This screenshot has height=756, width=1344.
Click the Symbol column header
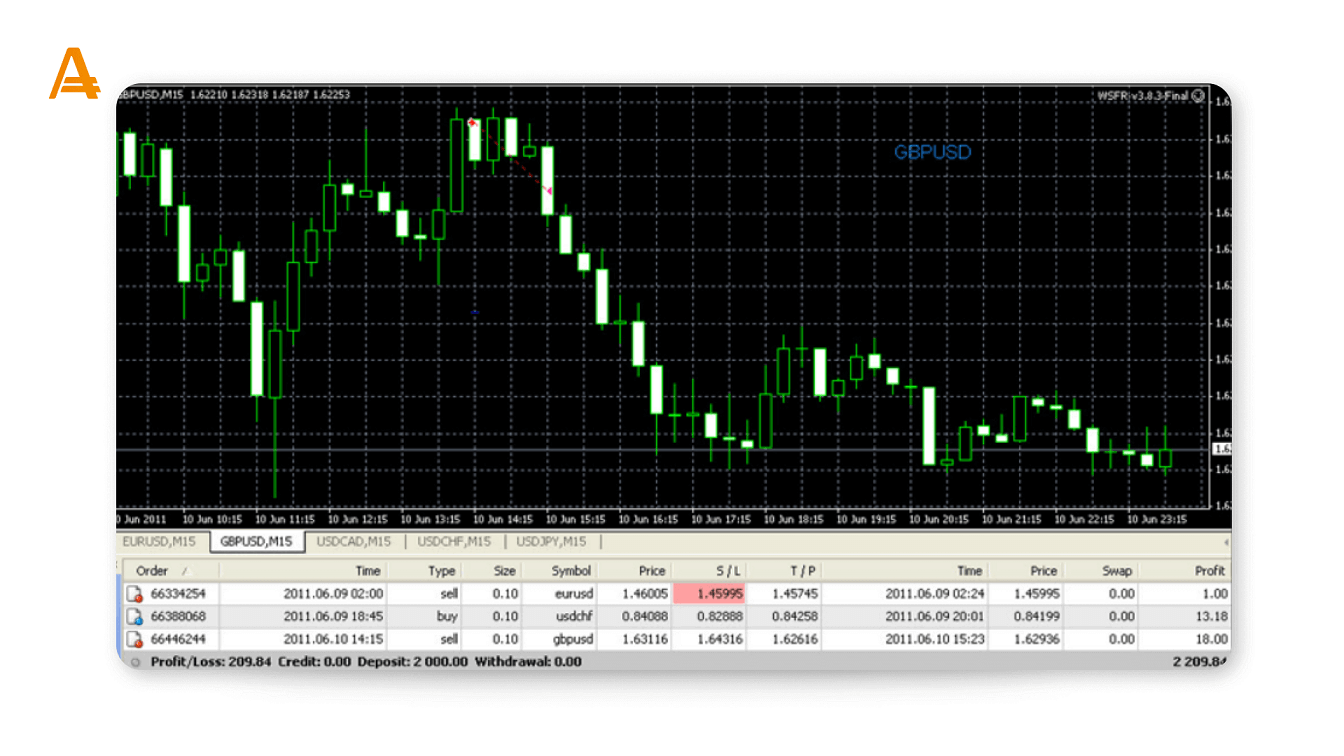pyautogui.click(x=571, y=571)
